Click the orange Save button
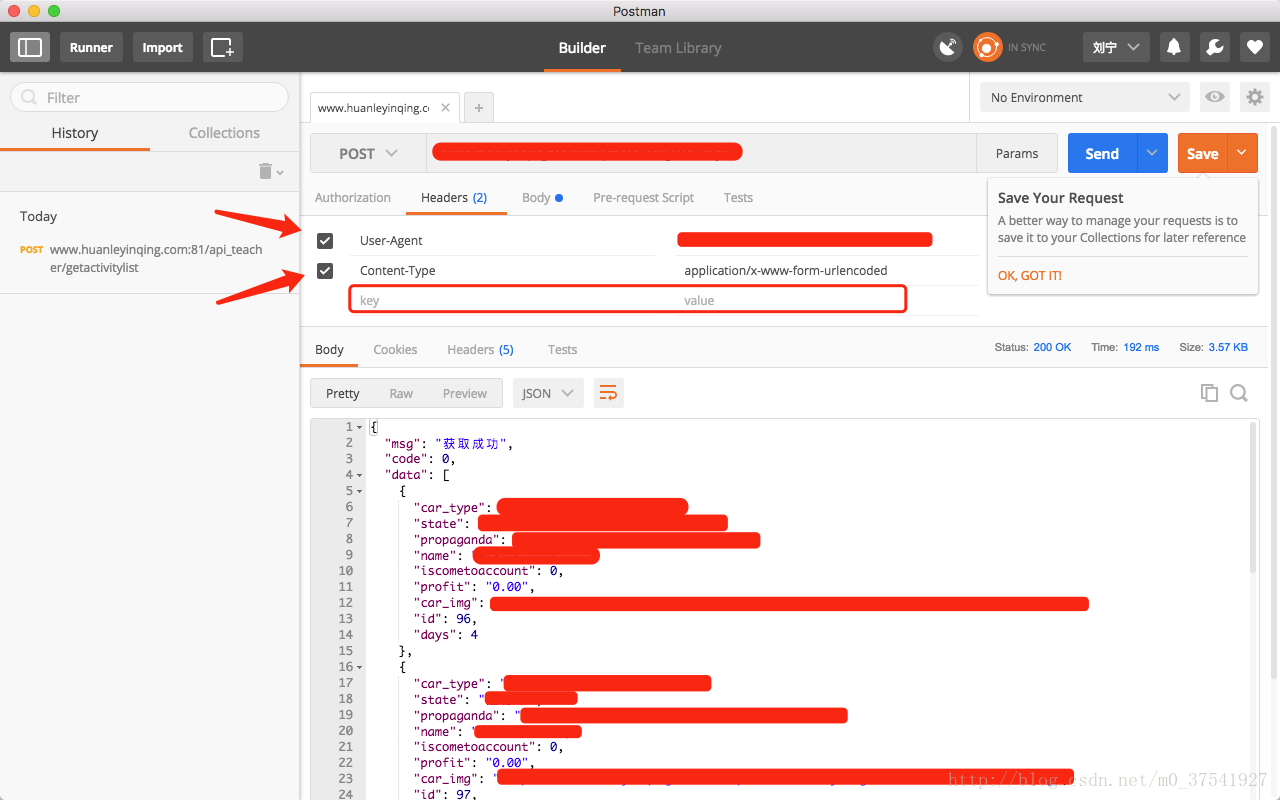This screenshot has width=1280, height=800. [1202, 153]
